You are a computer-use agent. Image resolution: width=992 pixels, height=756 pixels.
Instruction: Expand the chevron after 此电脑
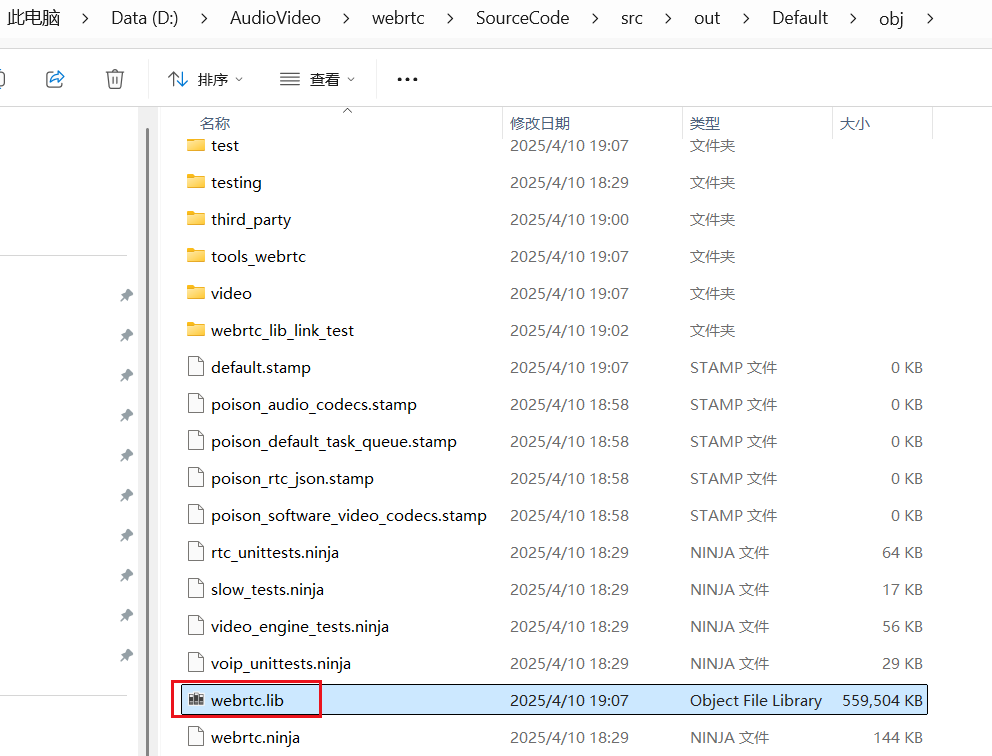click(x=85, y=18)
